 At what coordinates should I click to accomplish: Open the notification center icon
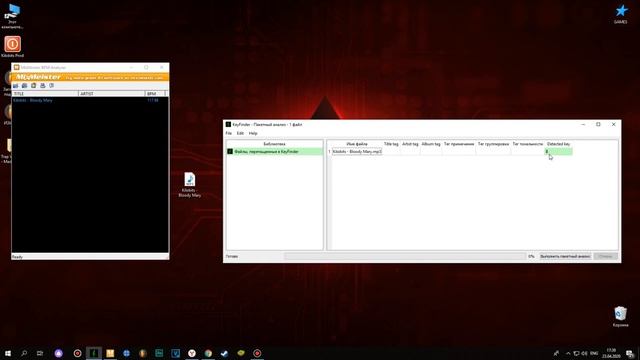[630, 353]
